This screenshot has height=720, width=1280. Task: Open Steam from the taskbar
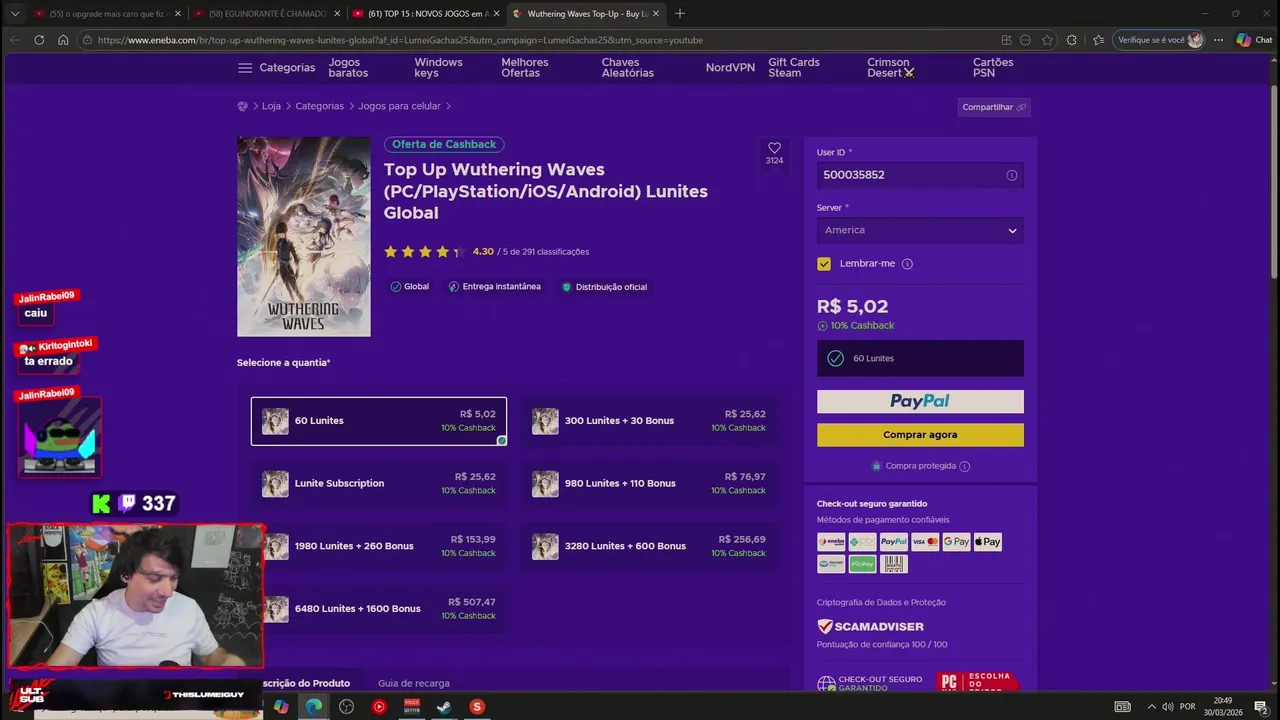tap(444, 706)
